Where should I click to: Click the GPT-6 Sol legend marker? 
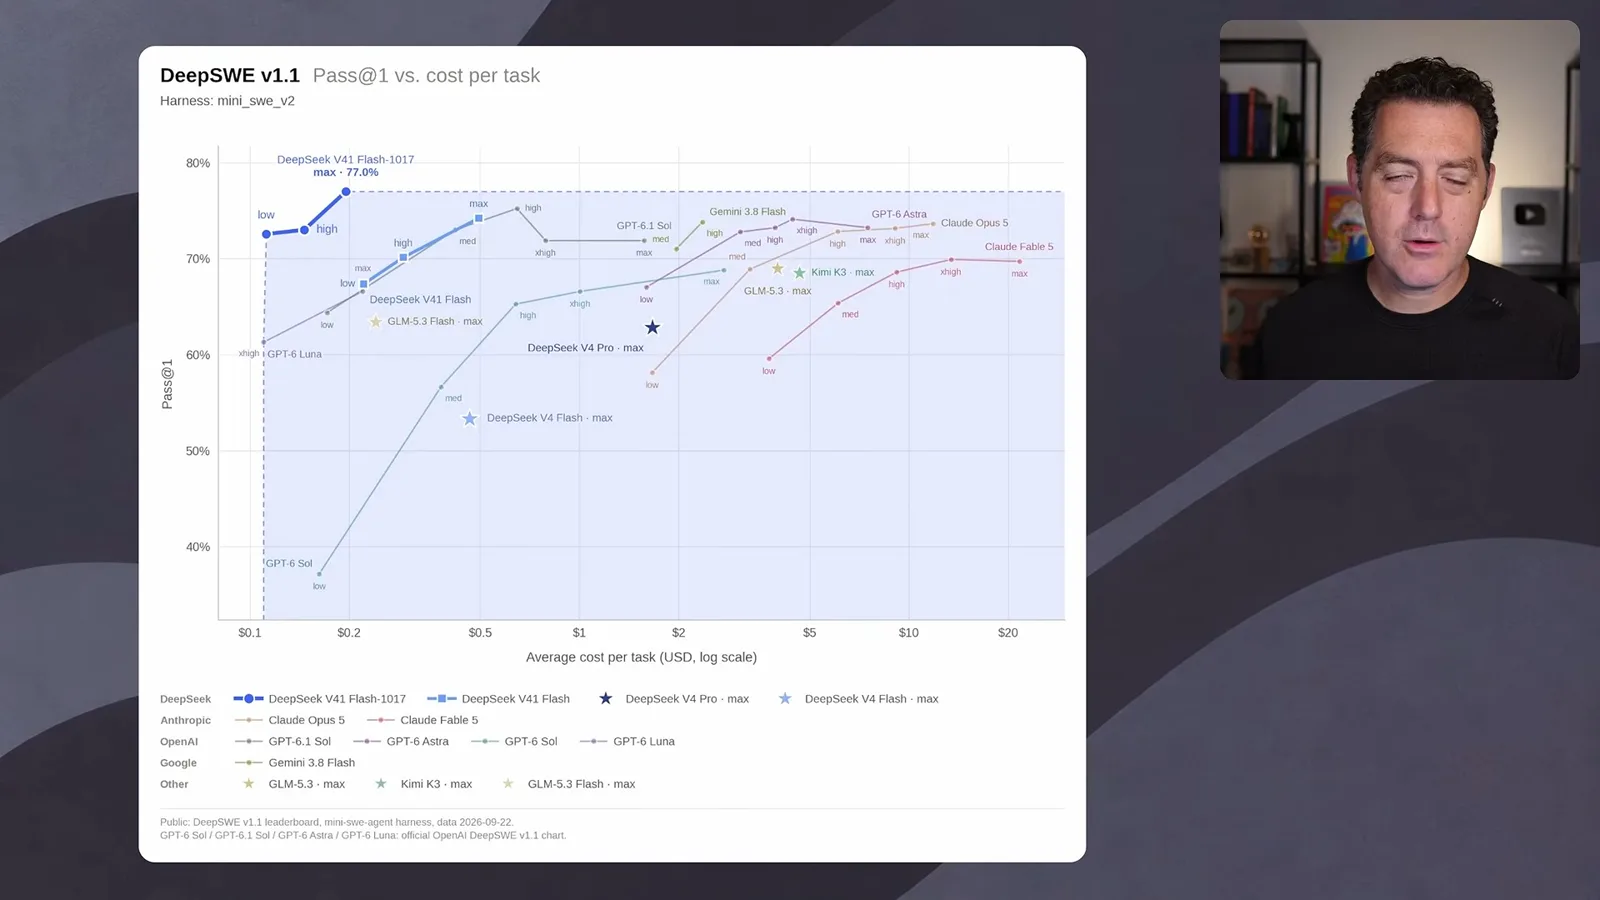(x=485, y=742)
